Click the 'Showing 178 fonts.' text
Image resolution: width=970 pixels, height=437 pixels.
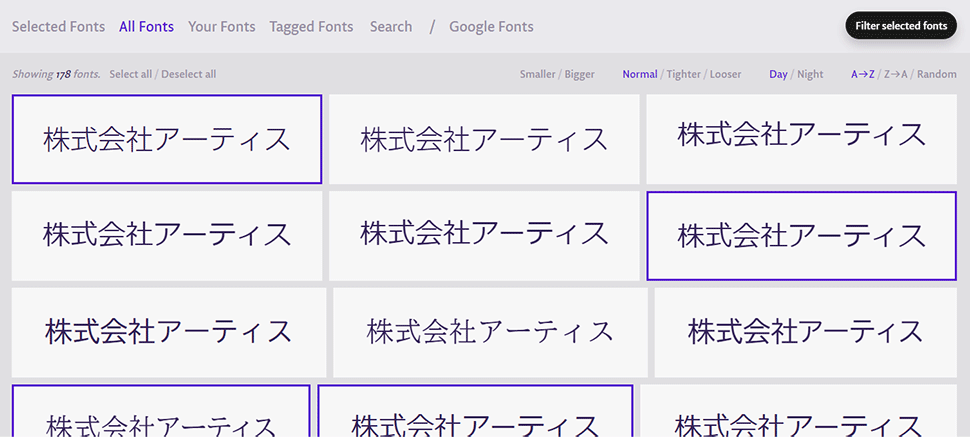click(56, 74)
